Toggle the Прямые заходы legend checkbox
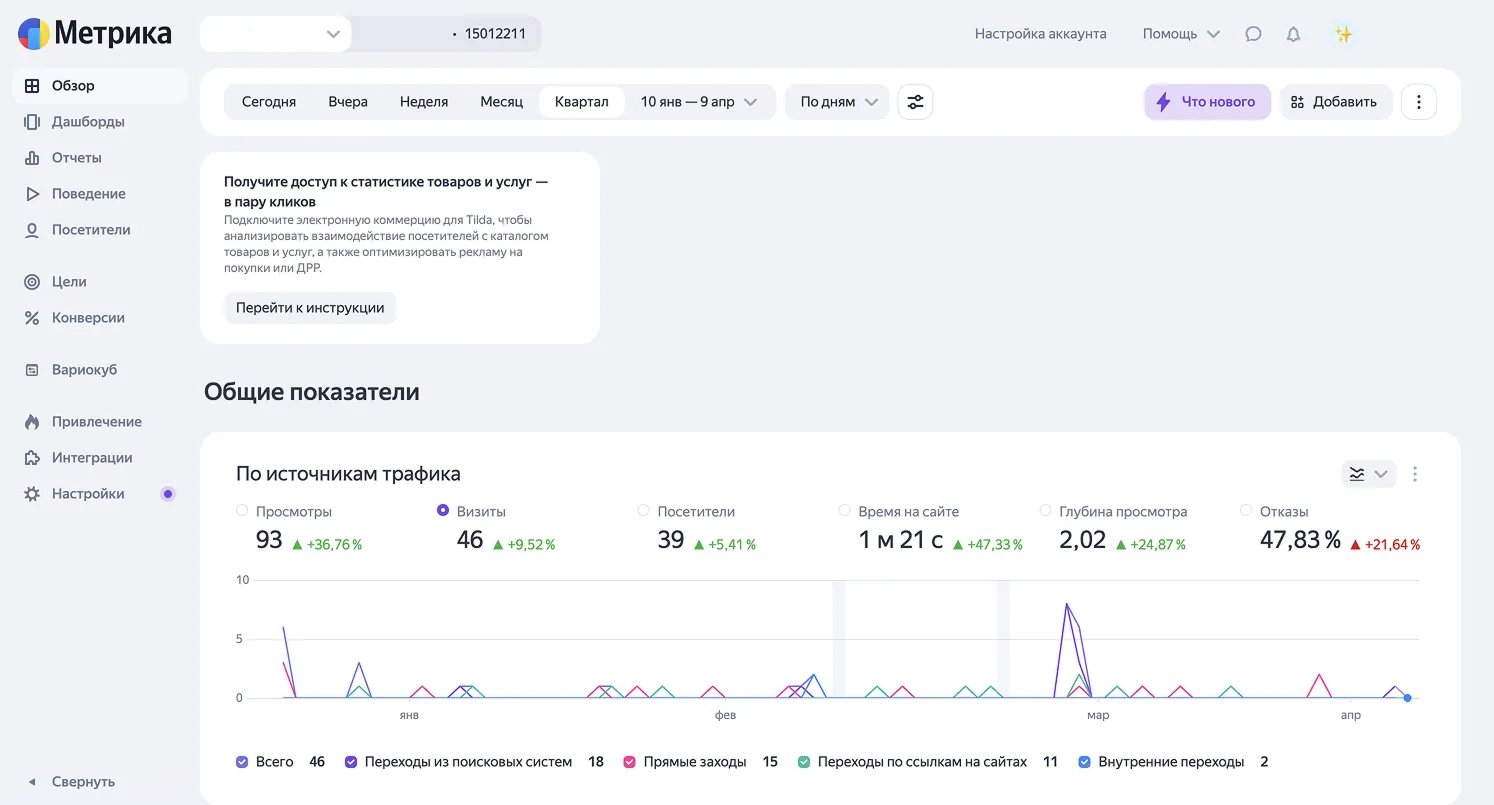 click(629, 762)
